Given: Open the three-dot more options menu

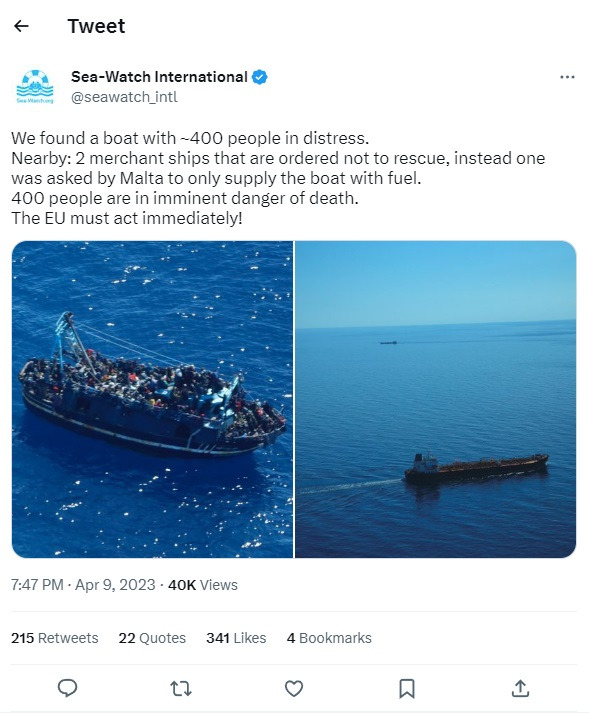Looking at the screenshot, I should (x=567, y=77).
